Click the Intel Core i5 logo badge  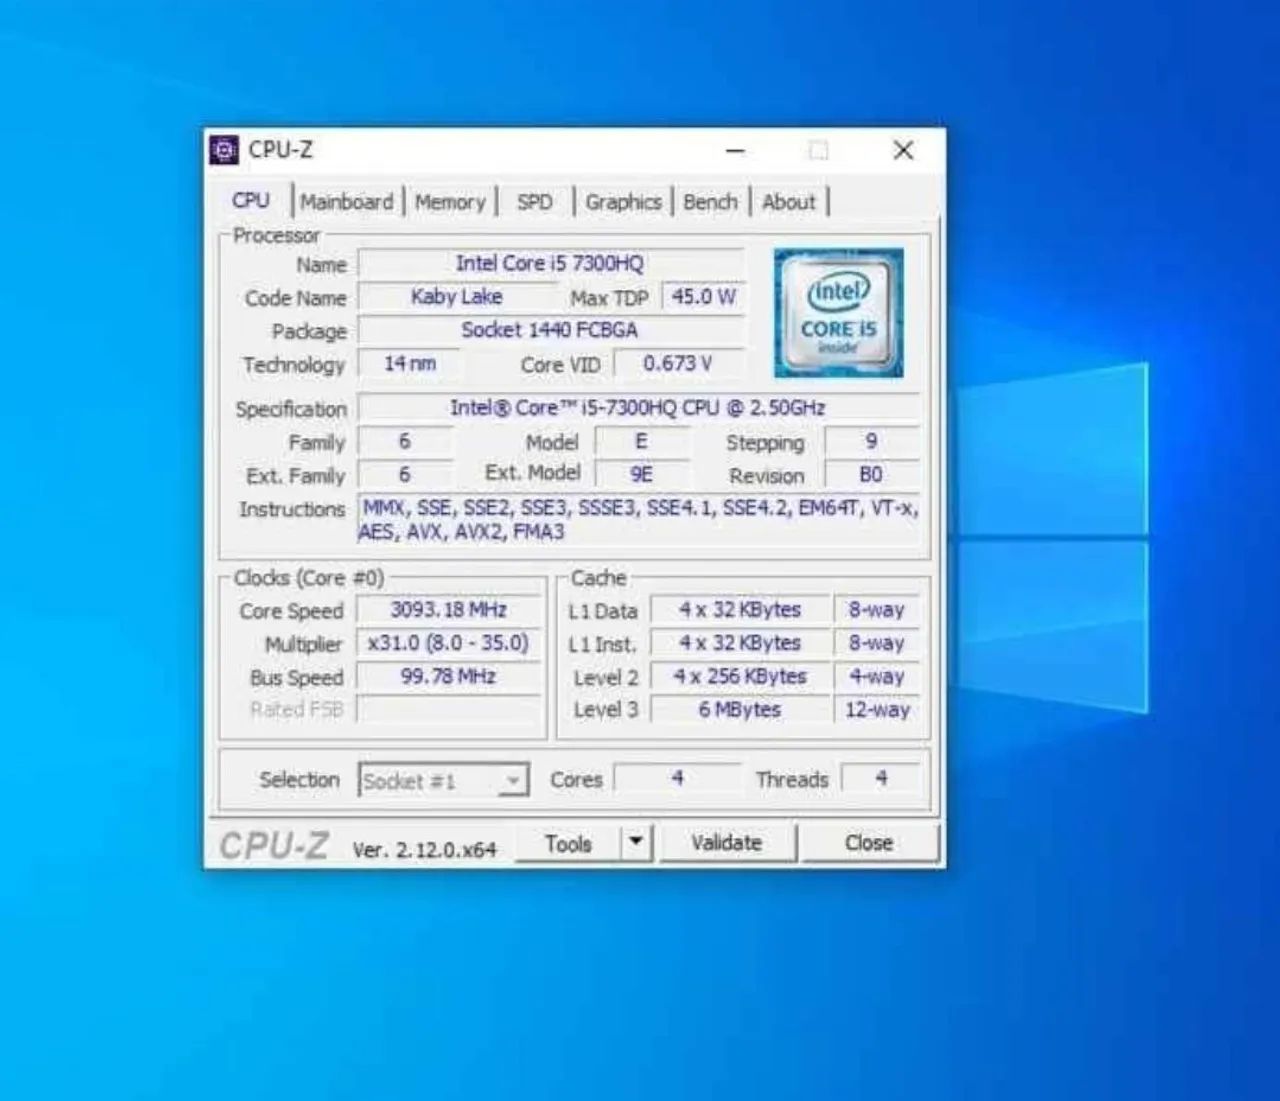coord(838,313)
